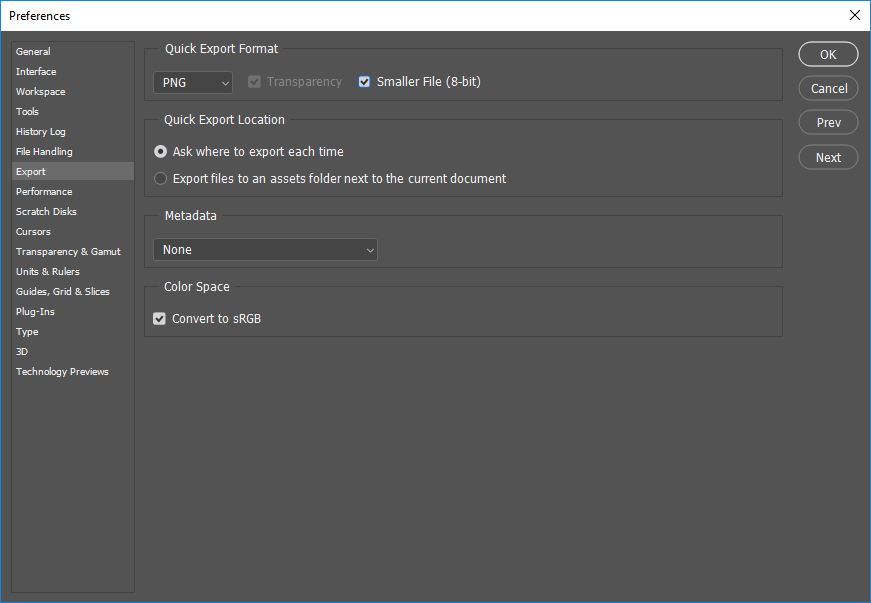
Task: Click the OK button
Action: point(828,54)
